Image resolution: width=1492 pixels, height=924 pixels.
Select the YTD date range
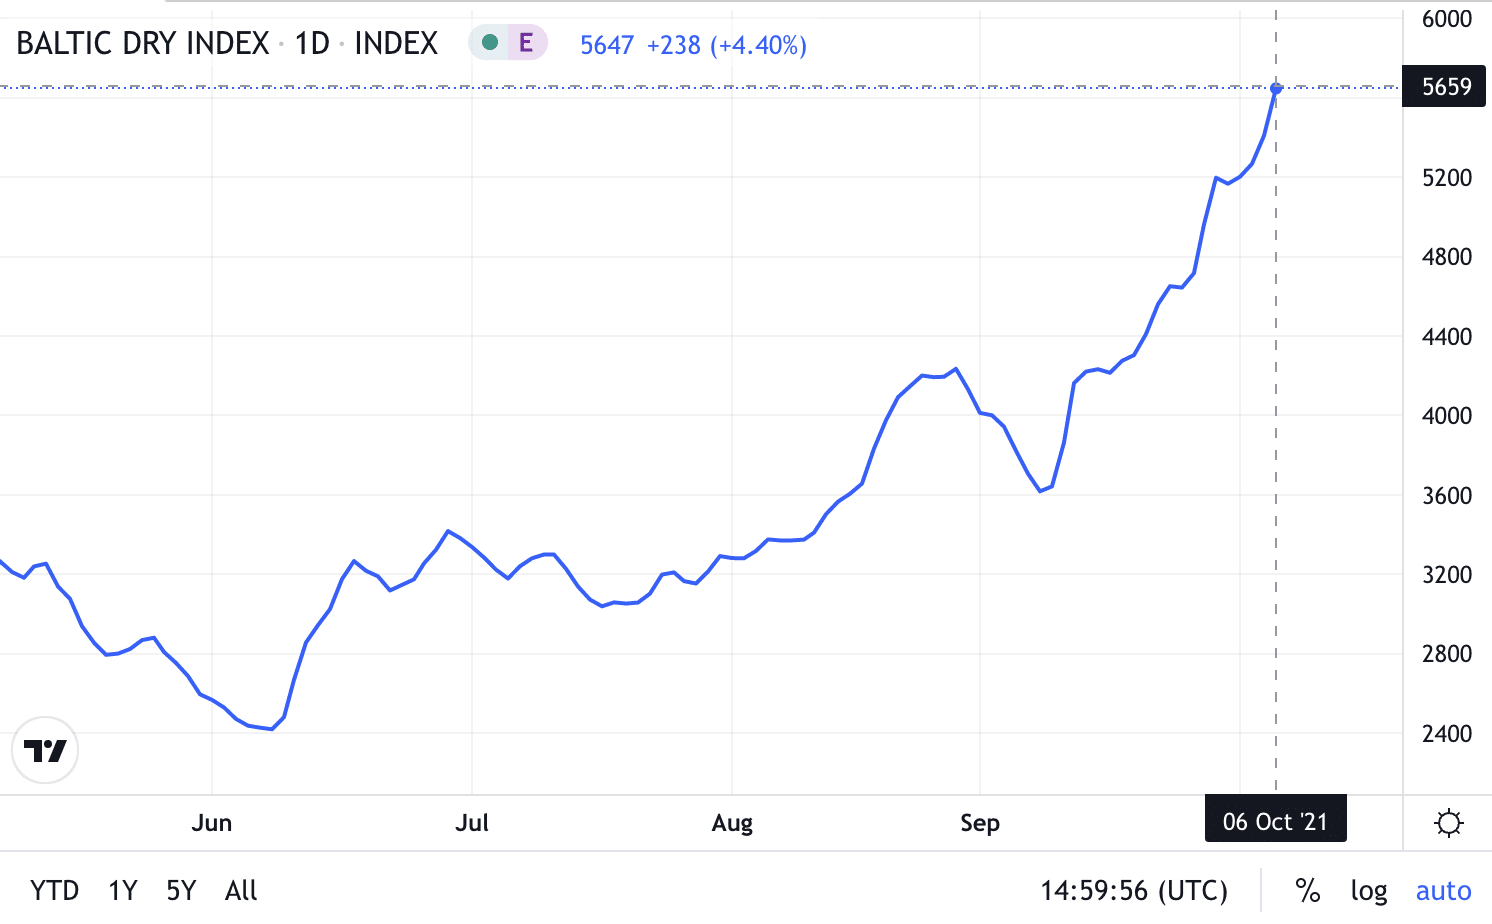click(54, 890)
